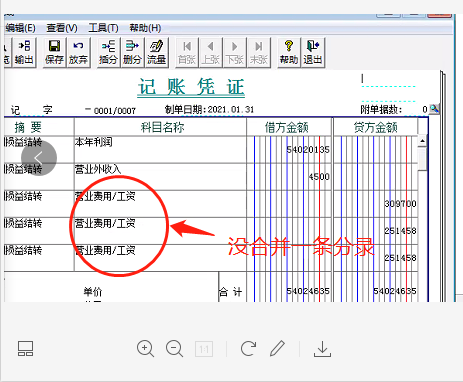
Task: Go to previous voucher 上张
Action: [x=211, y=53]
